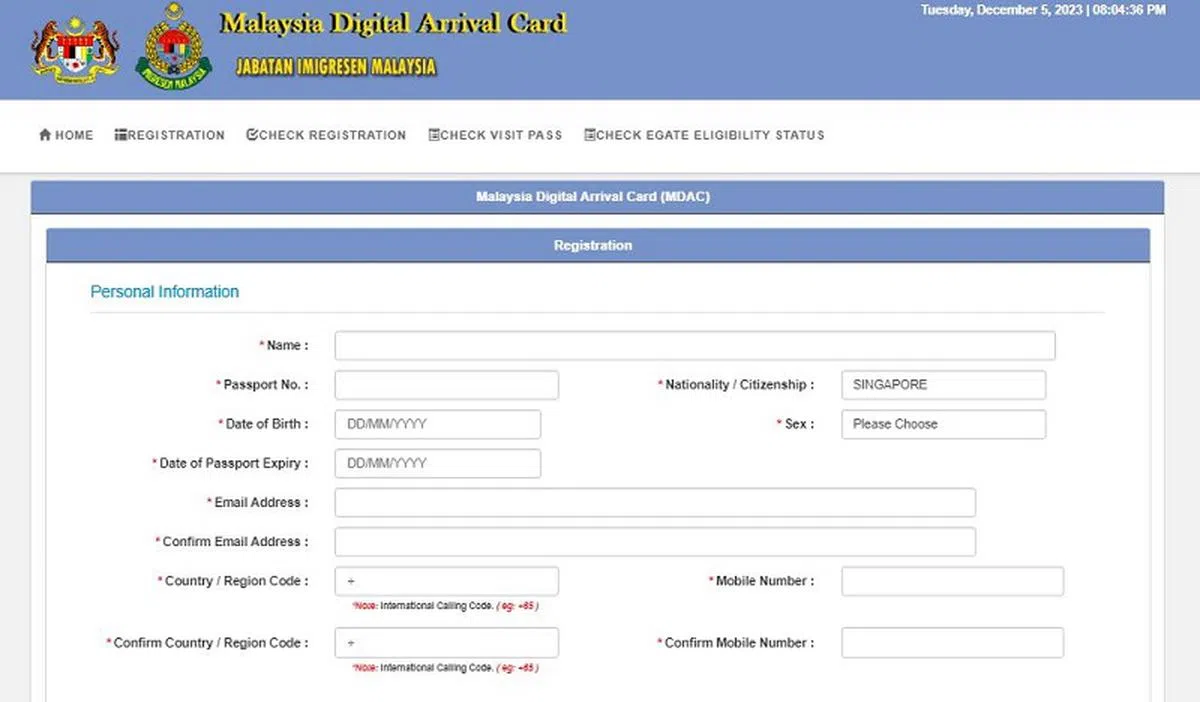Click the Jabatan Imigresen Malaysia heading
Screen dimensions: 1200x702
click(x=336, y=67)
